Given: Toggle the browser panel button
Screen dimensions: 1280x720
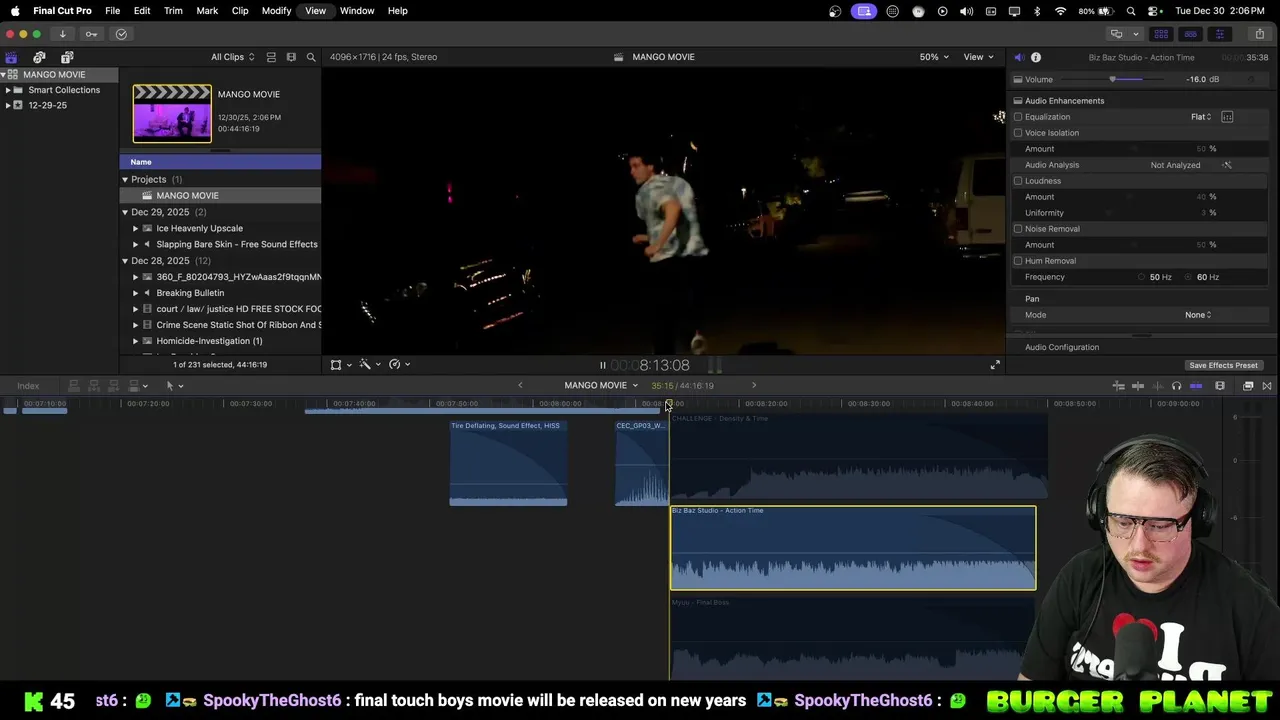Looking at the screenshot, I should [x=1161, y=34].
